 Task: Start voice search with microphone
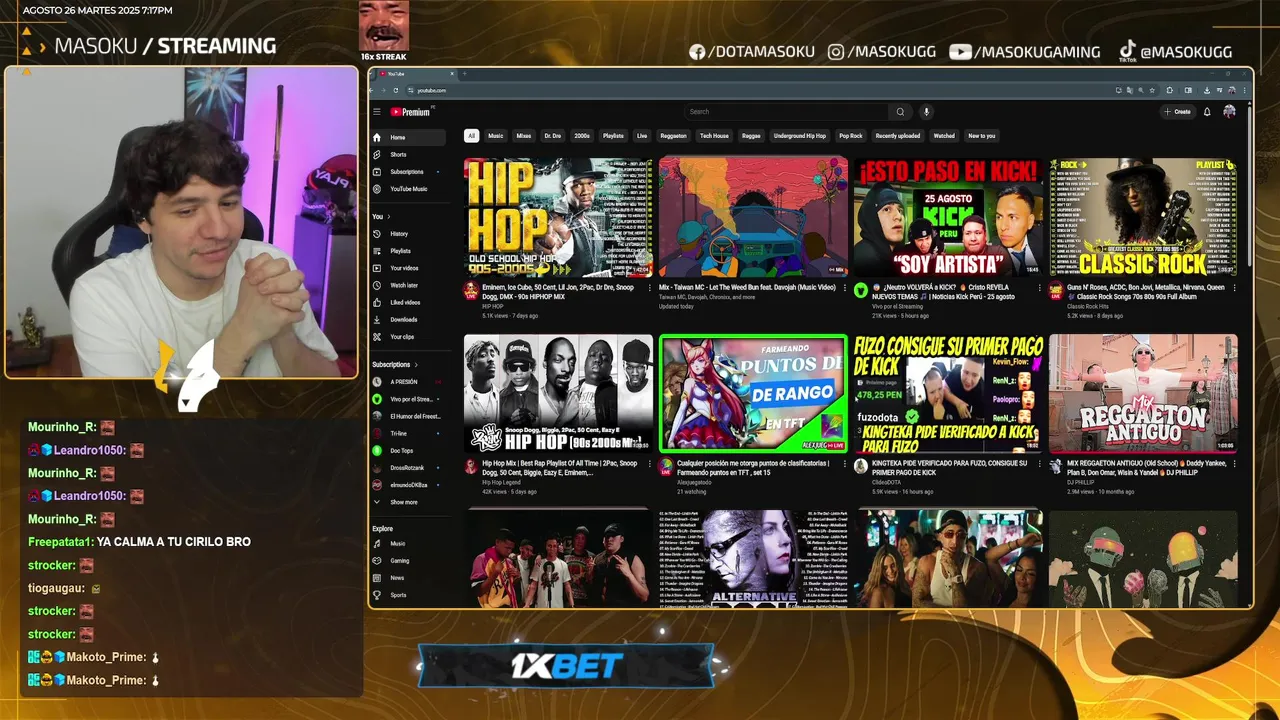click(926, 112)
